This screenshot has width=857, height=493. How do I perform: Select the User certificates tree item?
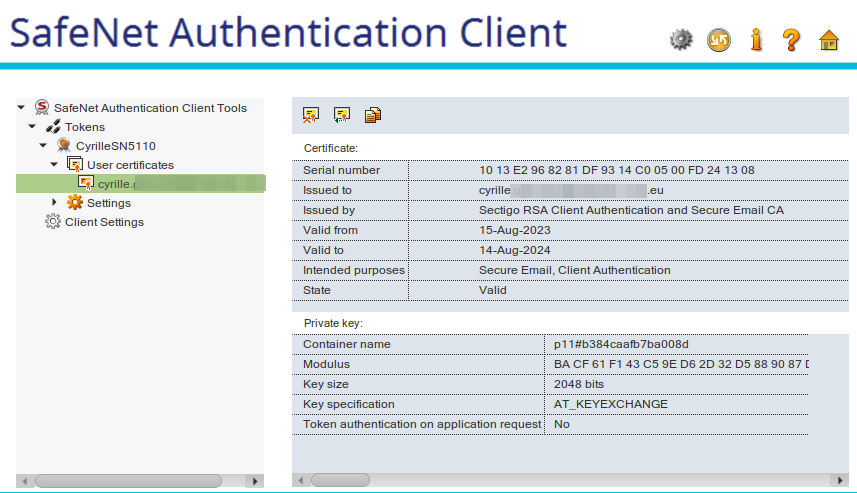coord(130,165)
